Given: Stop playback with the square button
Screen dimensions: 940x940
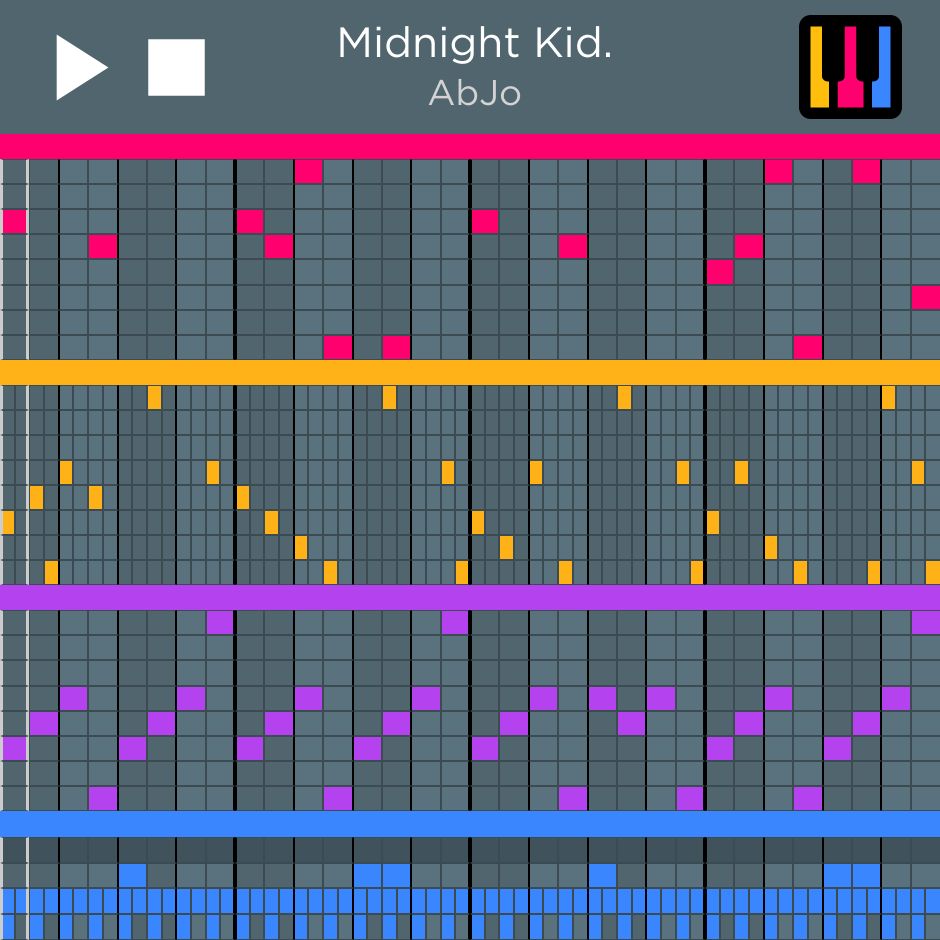Looking at the screenshot, I should pyautogui.click(x=176, y=67).
